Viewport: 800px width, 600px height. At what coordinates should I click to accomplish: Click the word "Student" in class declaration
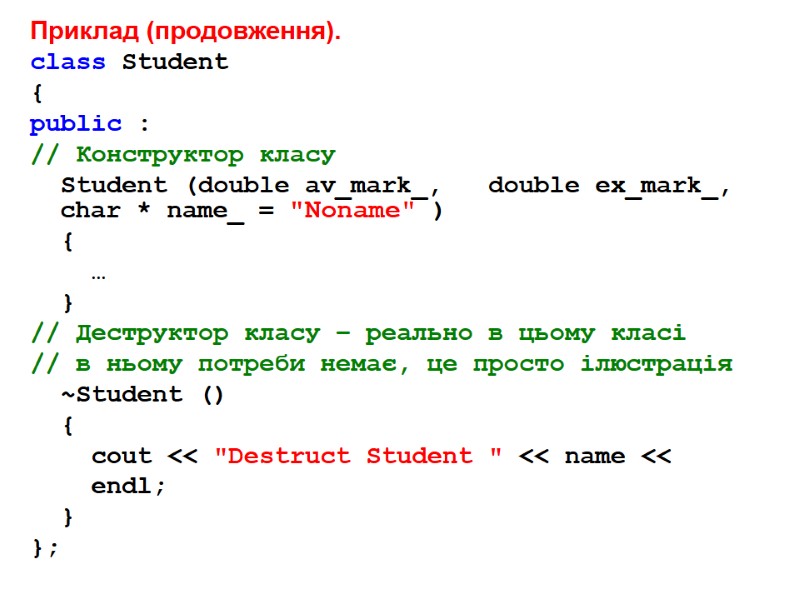click(x=176, y=62)
